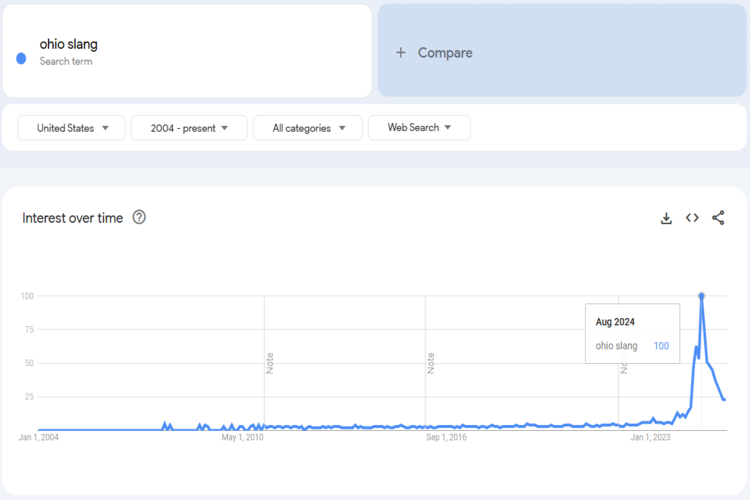
Task: Click the 50 y-axis label
Action: [x=29, y=363]
